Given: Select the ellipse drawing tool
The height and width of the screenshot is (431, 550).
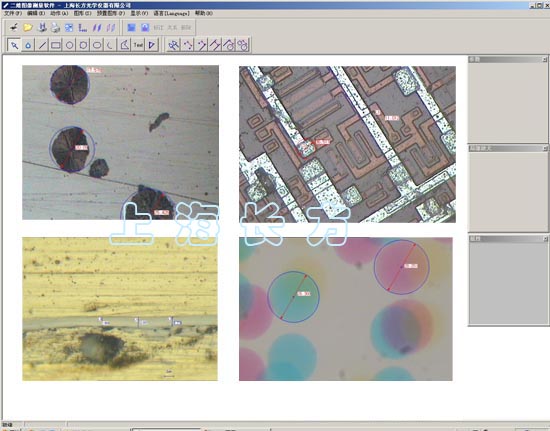Looking at the screenshot, I should [x=97, y=45].
